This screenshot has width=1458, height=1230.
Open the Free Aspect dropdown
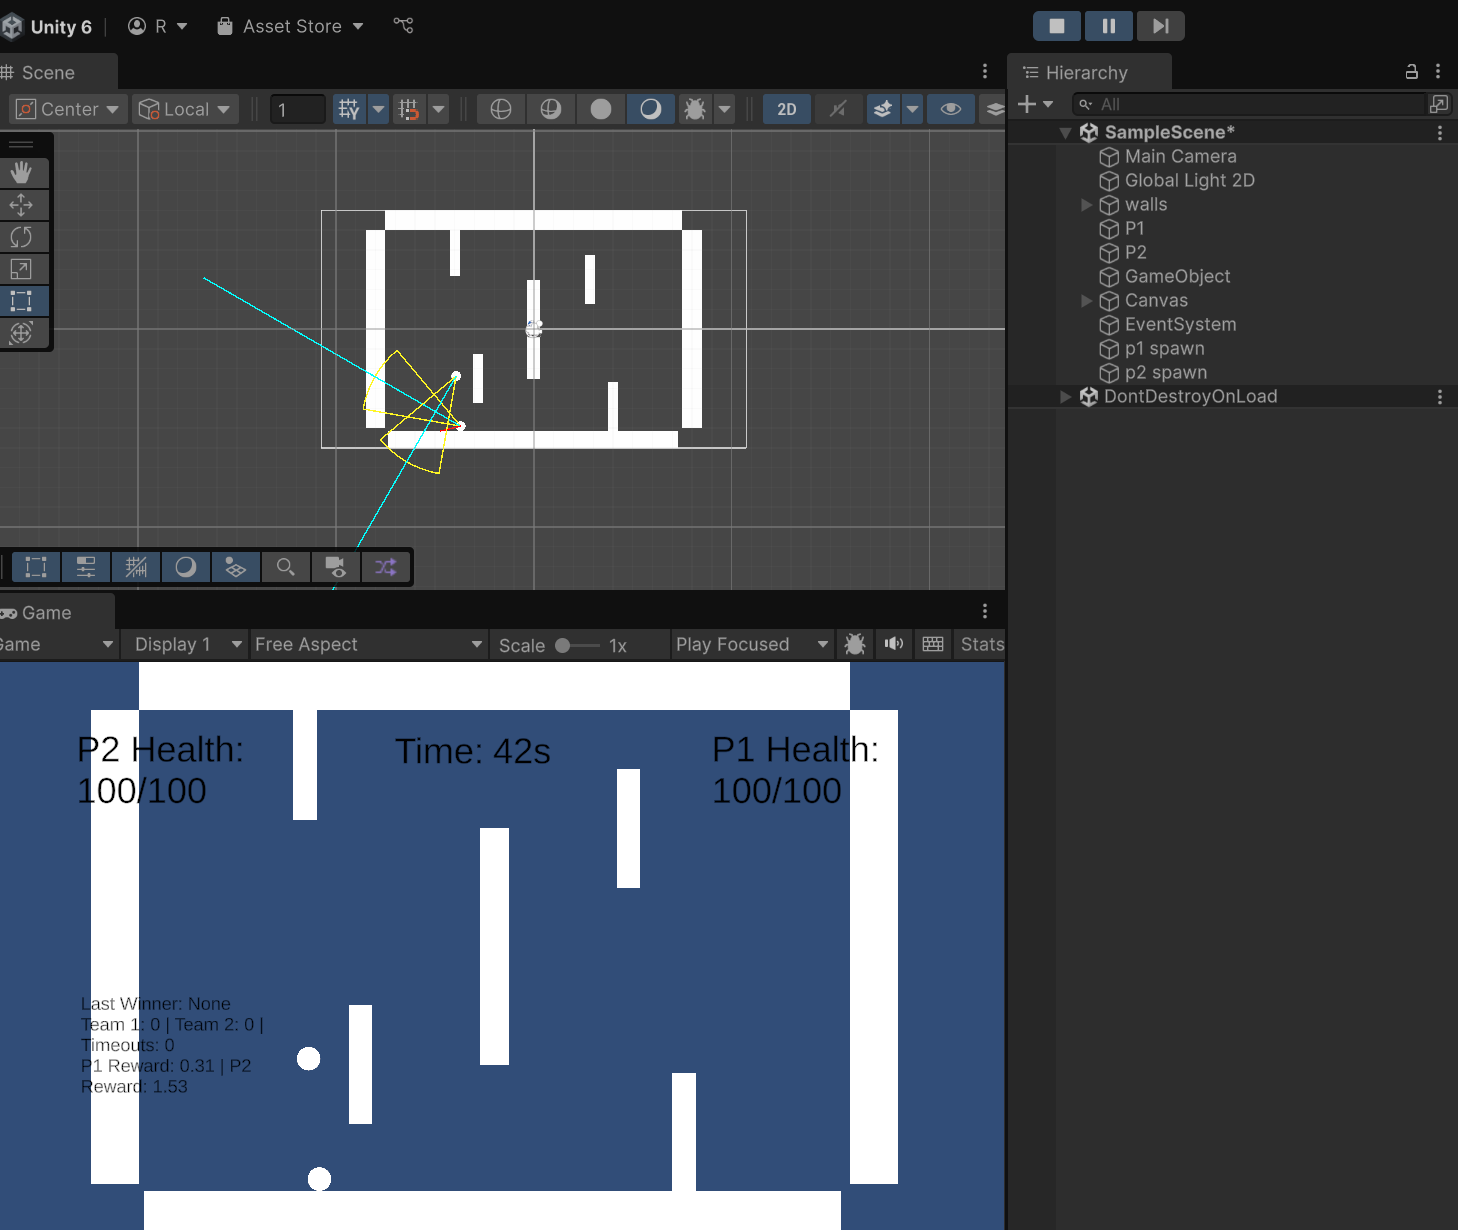[x=368, y=644]
